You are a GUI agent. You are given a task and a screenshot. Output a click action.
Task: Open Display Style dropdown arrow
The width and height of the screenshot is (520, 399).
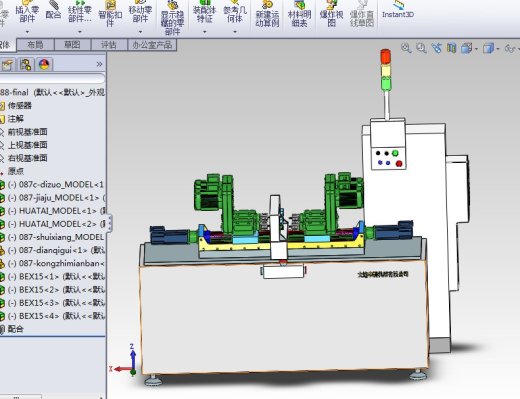[498, 49]
